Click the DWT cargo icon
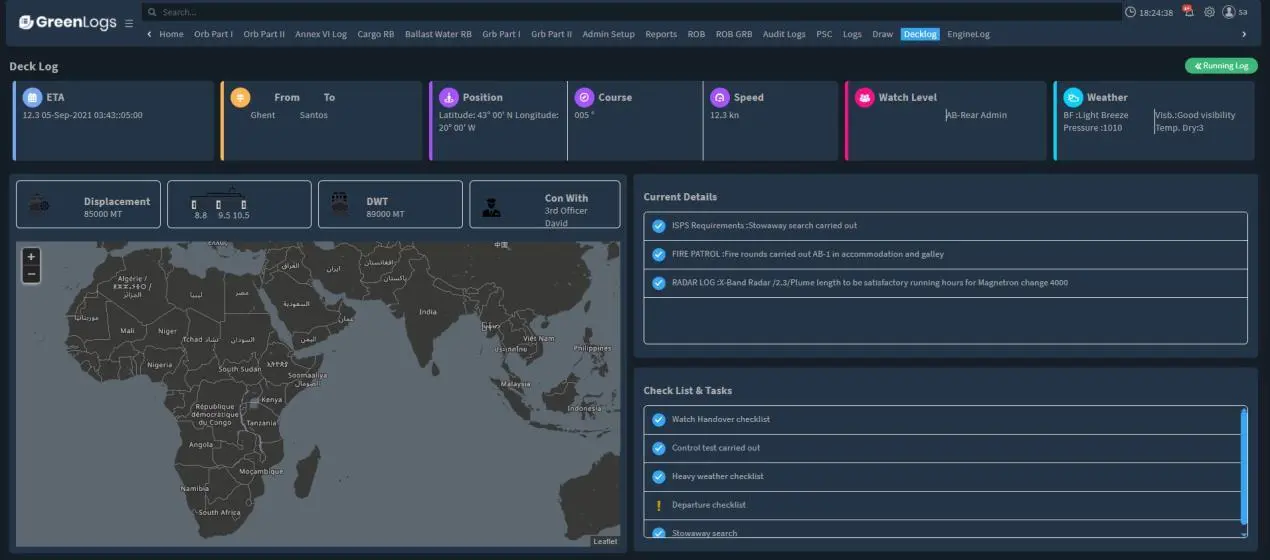This screenshot has height=560, width=1270. 339,205
